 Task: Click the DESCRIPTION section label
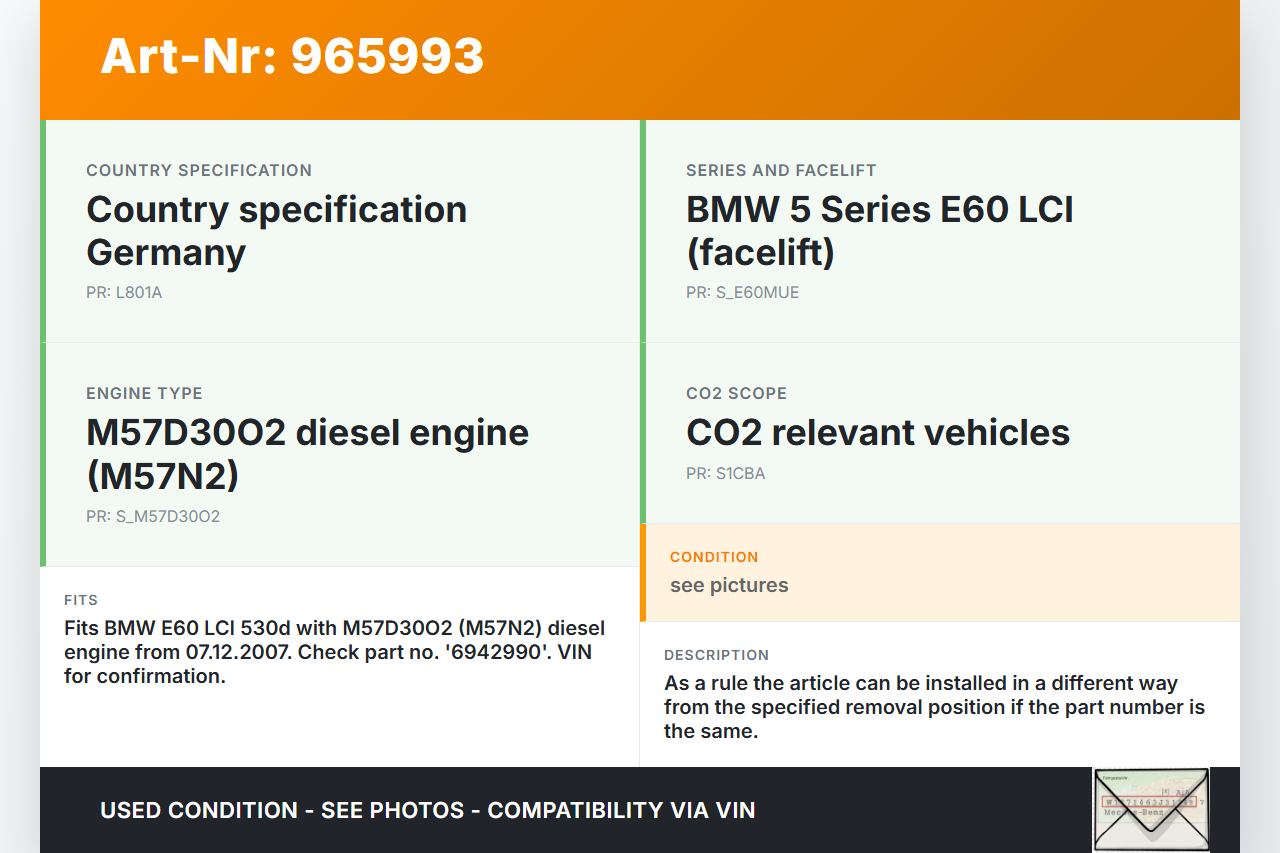[716, 655]
